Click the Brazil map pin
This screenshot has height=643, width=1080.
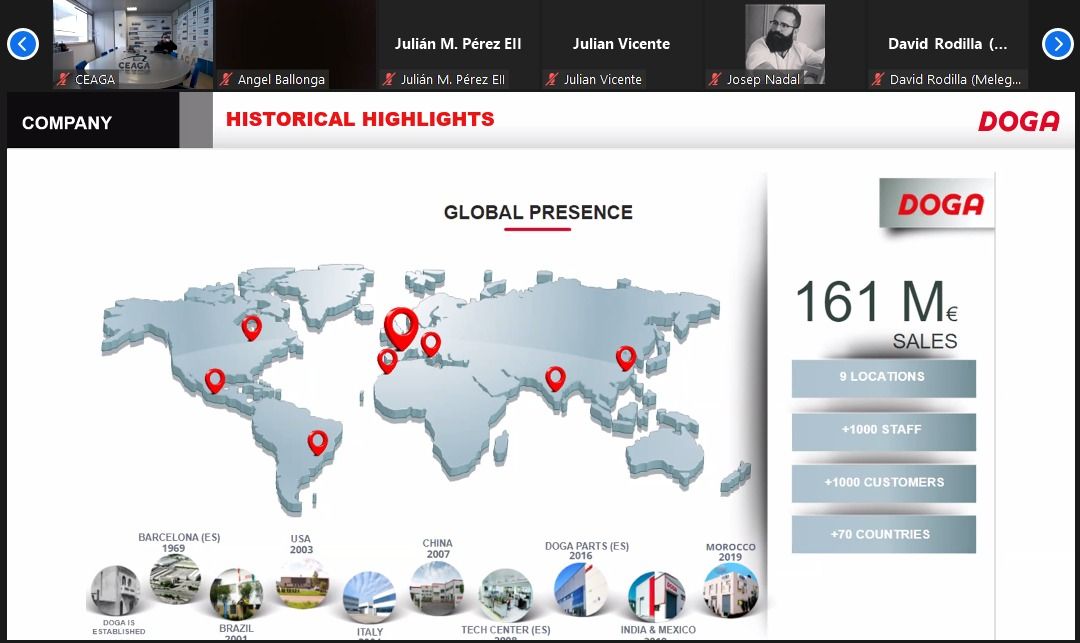coord(318,443)
